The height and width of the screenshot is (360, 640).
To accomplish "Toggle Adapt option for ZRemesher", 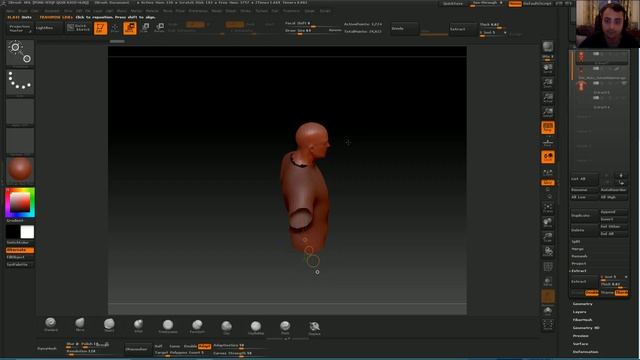I will point(204,346).
